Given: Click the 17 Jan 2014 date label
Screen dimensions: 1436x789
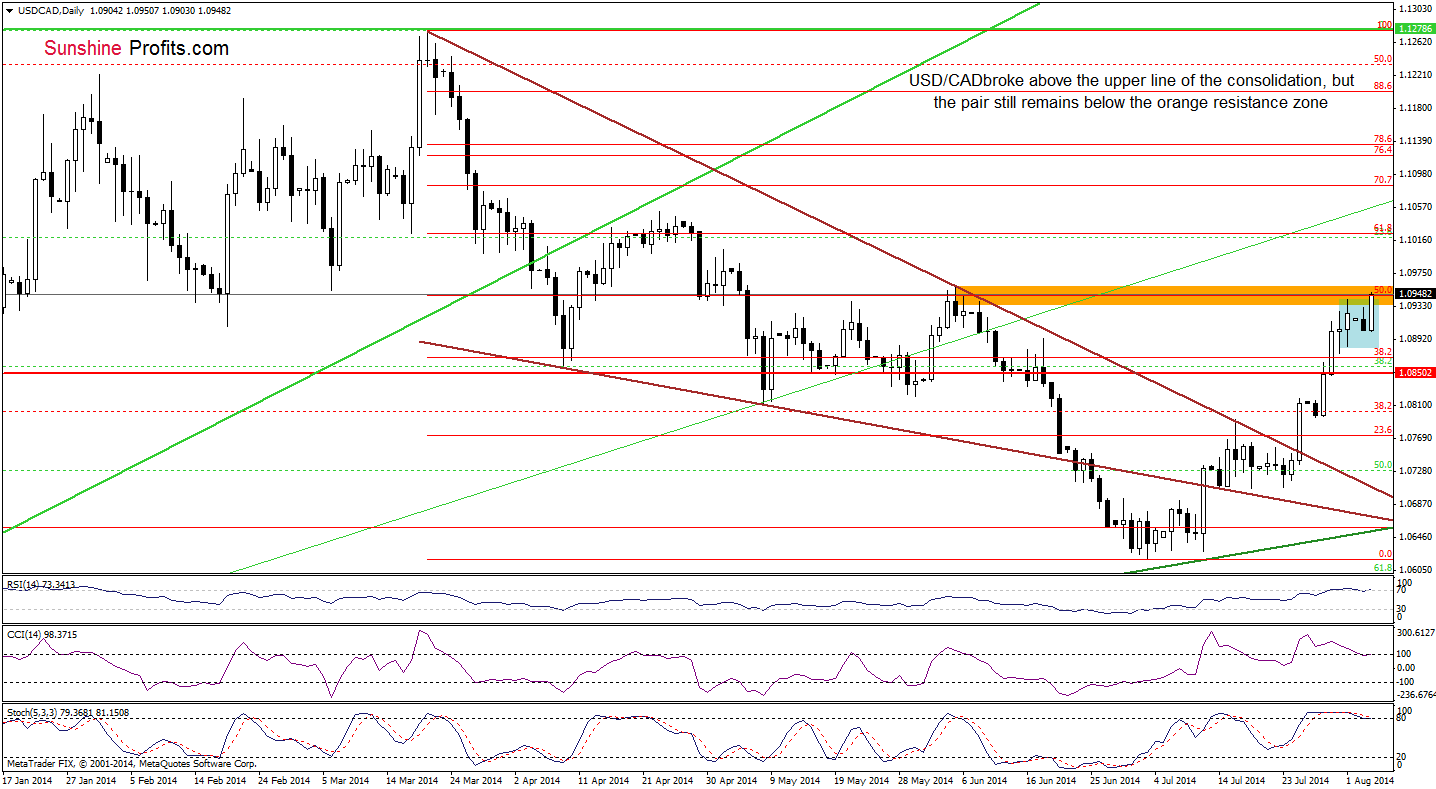Looking at the screenshot, I should click(x=27, y=779).
